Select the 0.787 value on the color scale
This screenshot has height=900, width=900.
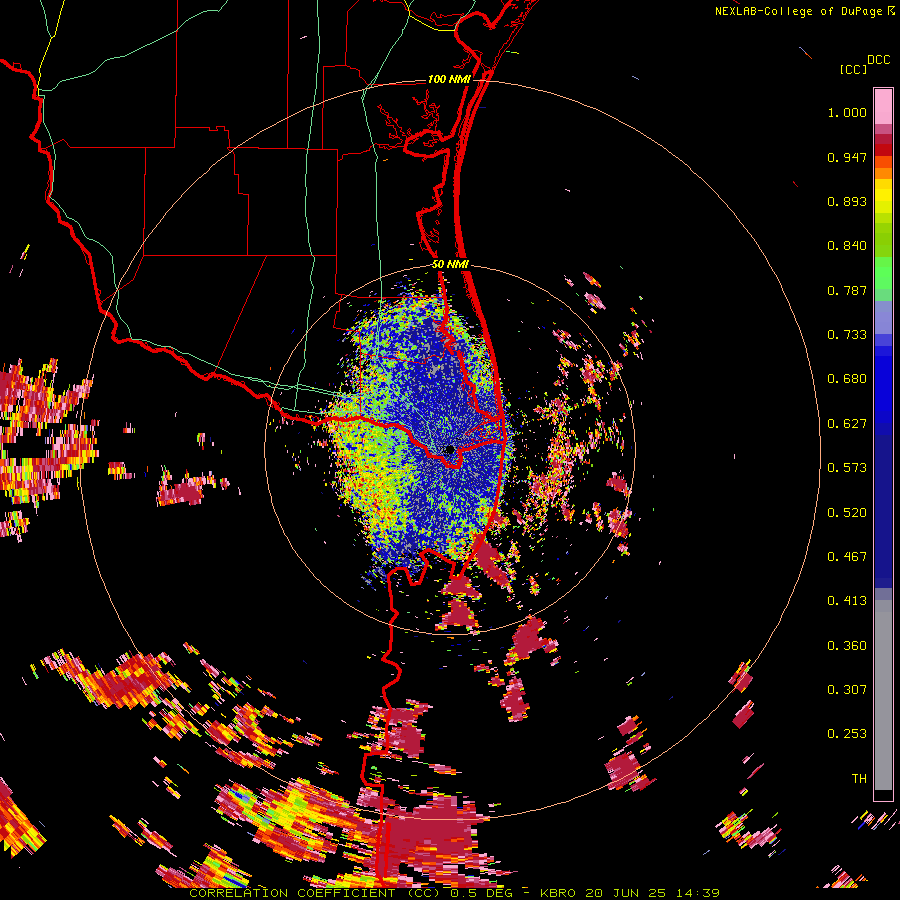pos(847,290)
